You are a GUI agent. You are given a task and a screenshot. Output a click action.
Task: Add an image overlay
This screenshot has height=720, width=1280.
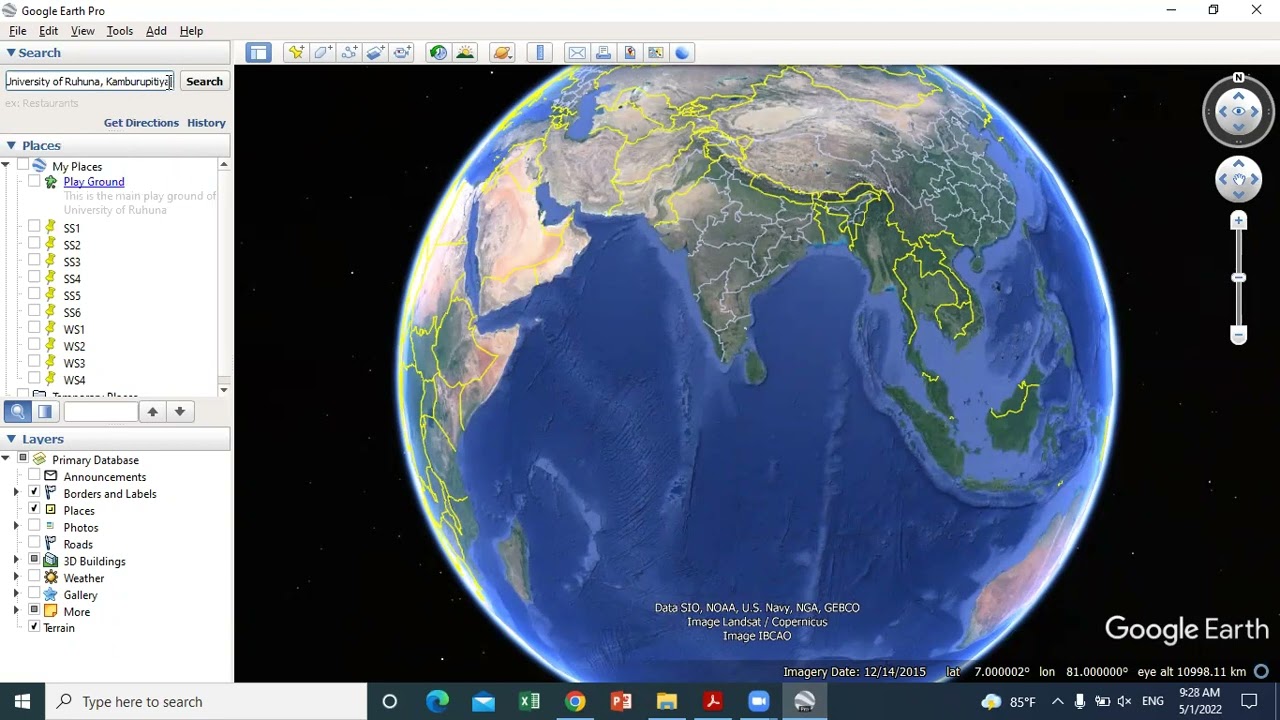click(x=376, y=53)
